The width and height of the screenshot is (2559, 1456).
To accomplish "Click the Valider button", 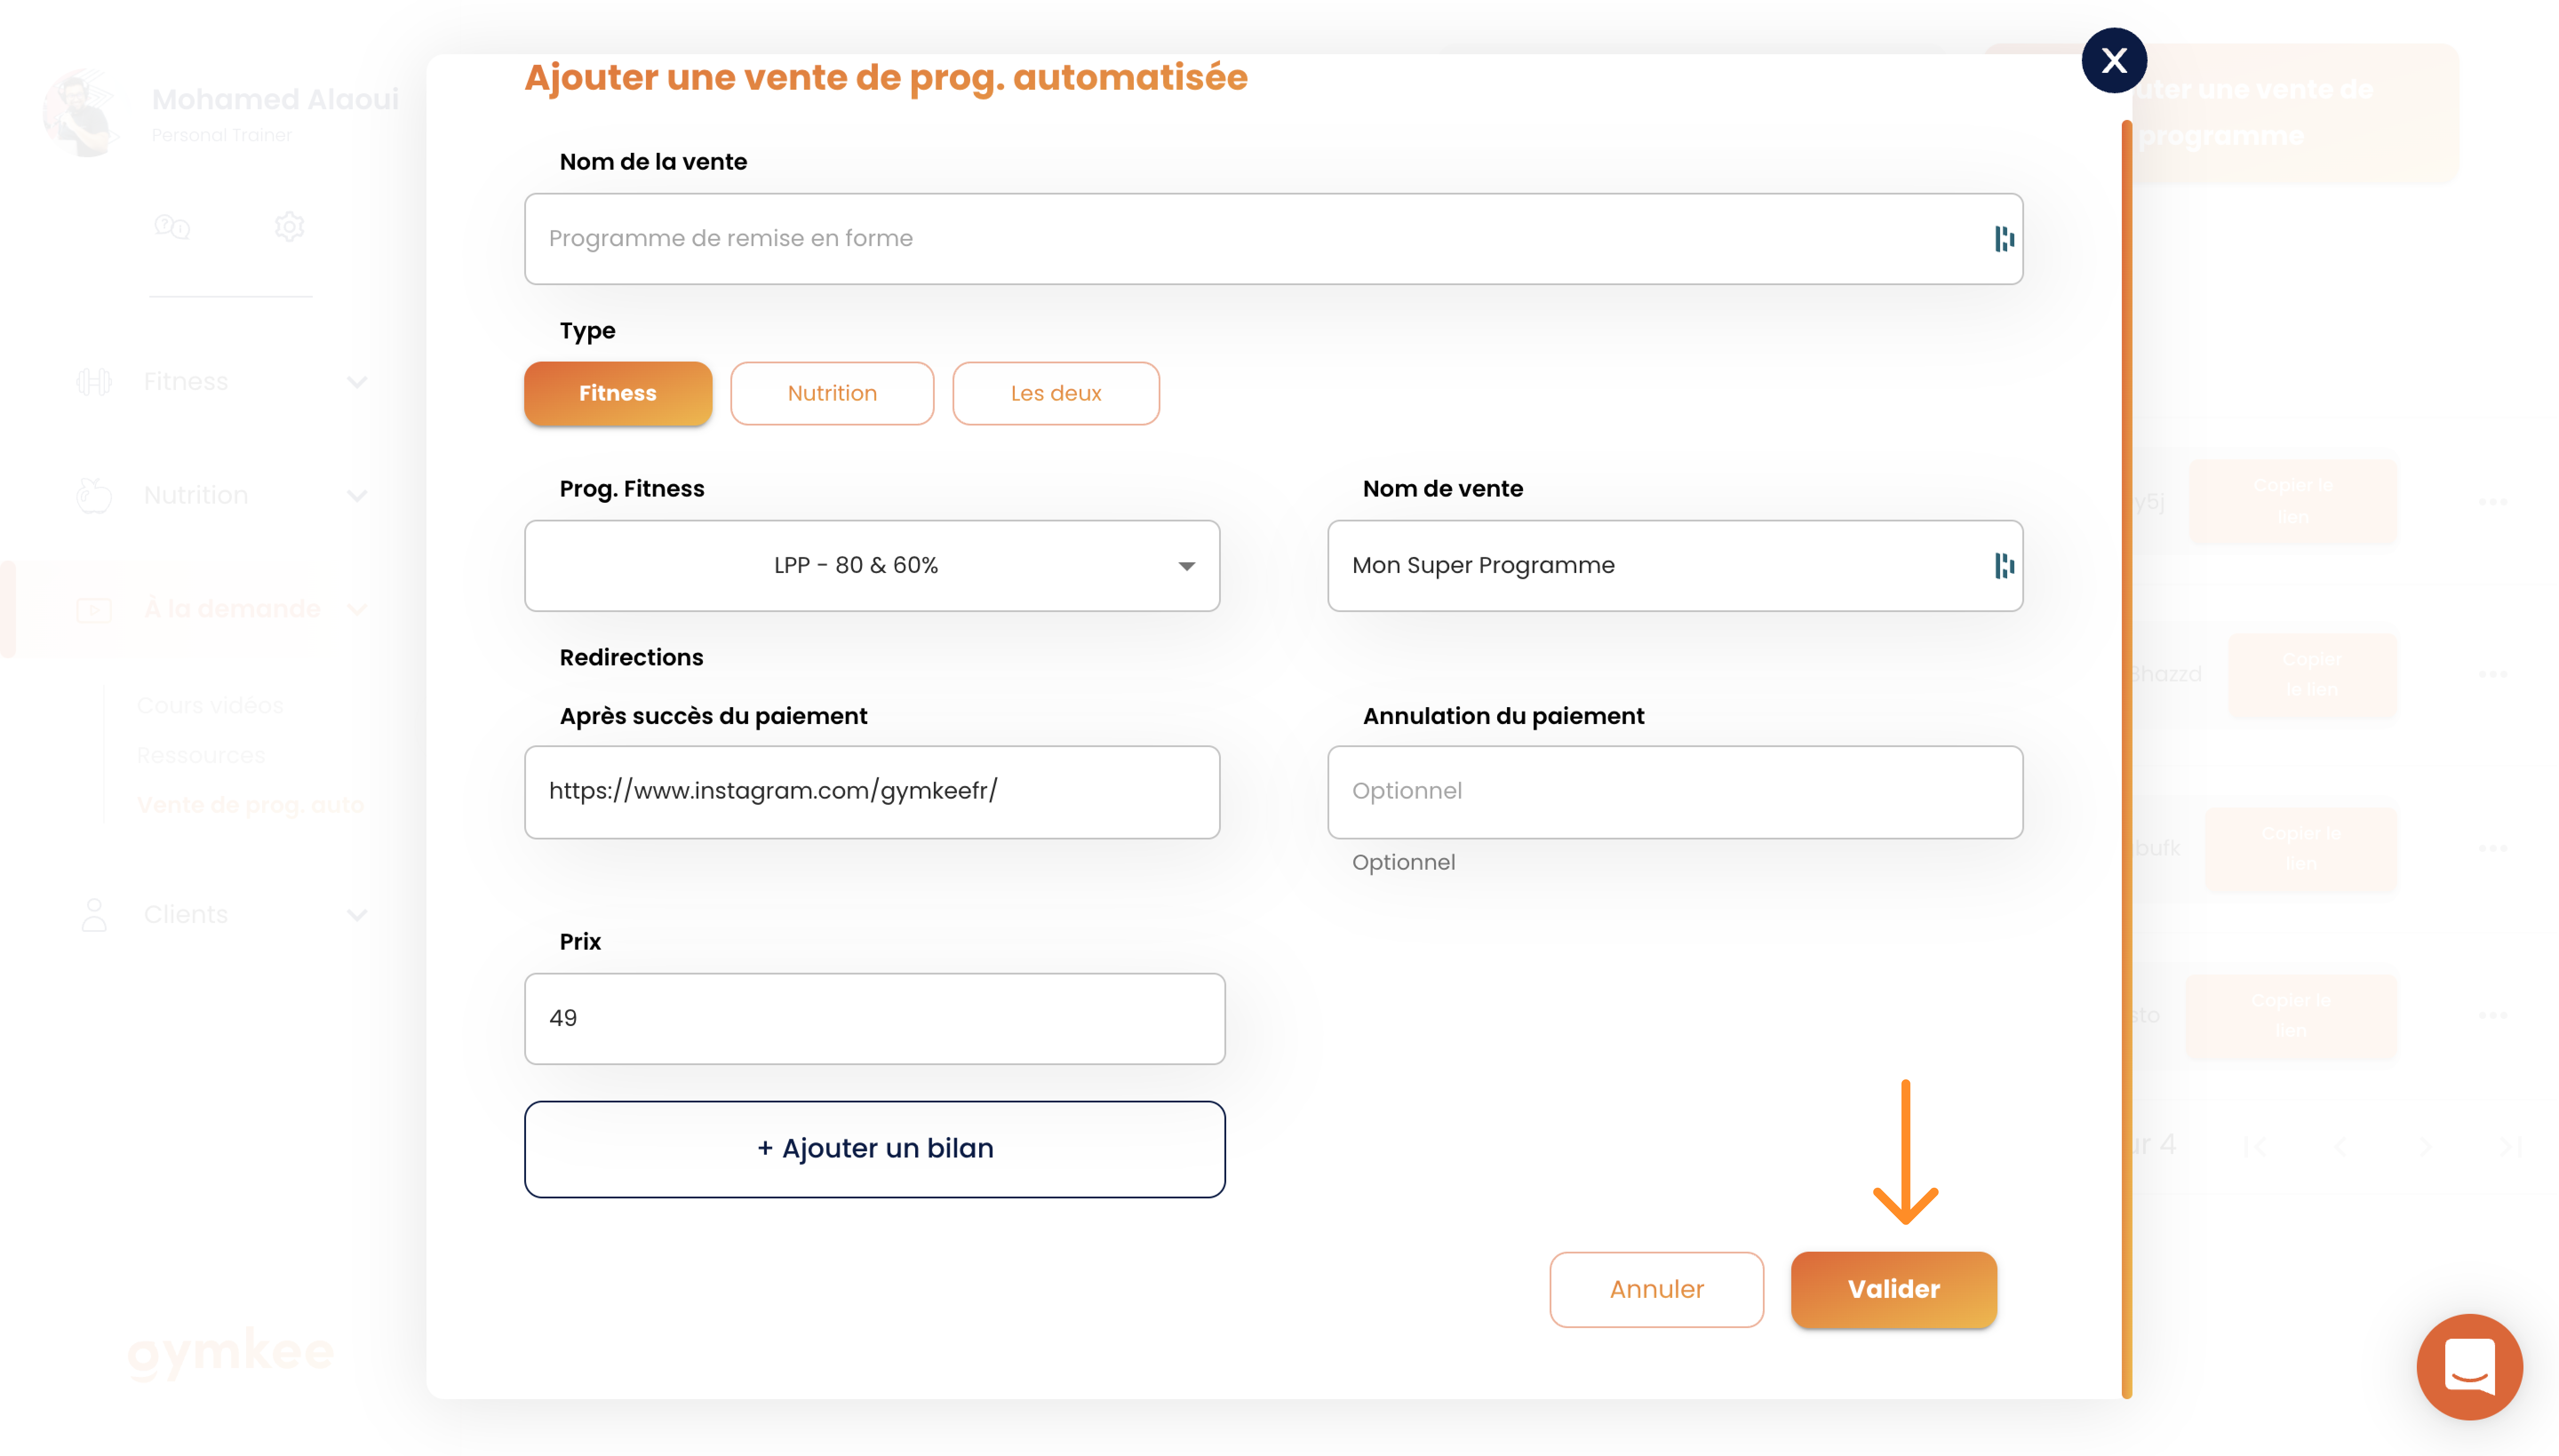I will (x=1893, y=1289).
